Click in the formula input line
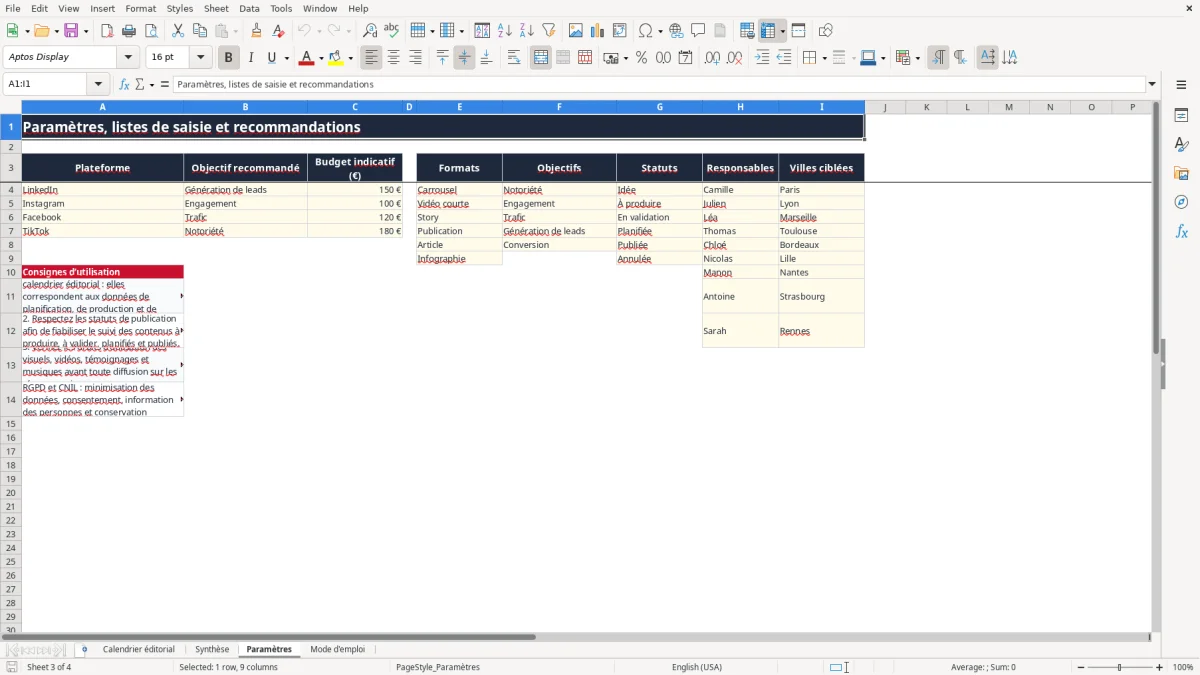Viewport: 1200px width, 675px height. click(x=660, y=84)
